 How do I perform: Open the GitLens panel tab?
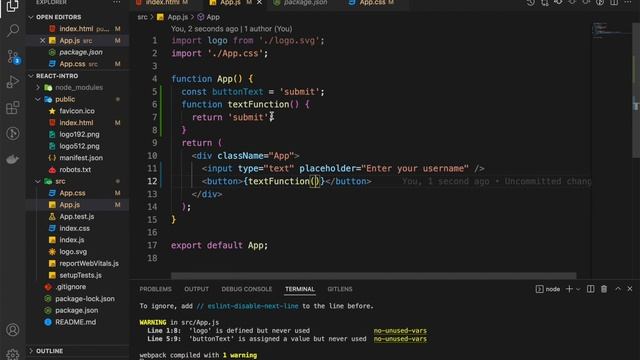tap(340, 289)
